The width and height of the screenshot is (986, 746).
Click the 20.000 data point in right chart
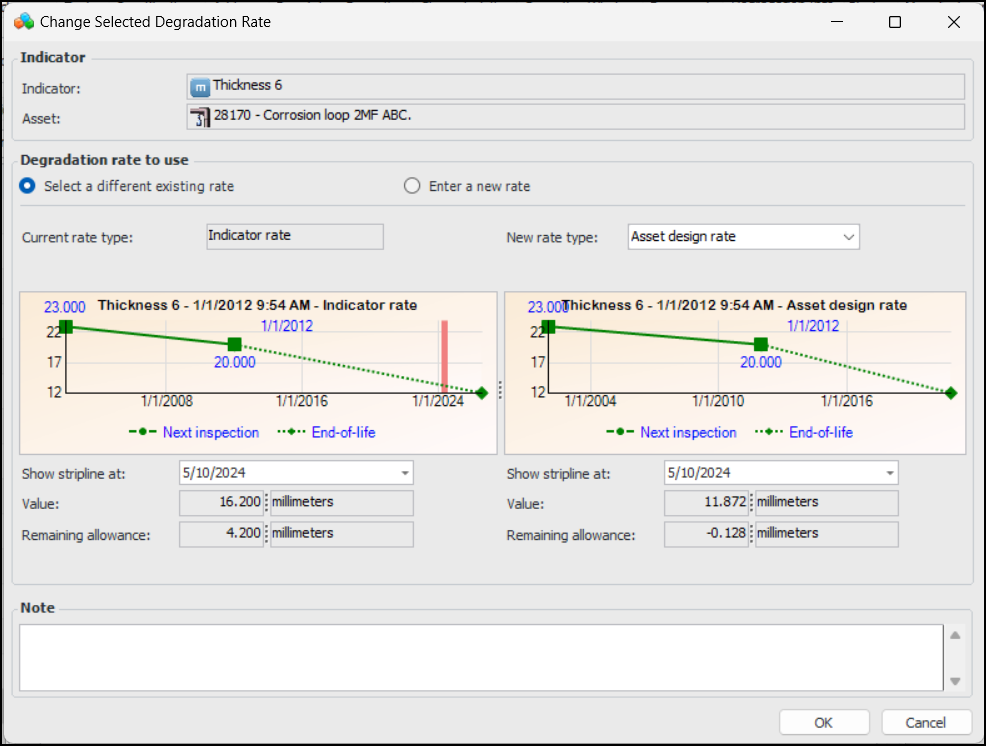[761, 344]
